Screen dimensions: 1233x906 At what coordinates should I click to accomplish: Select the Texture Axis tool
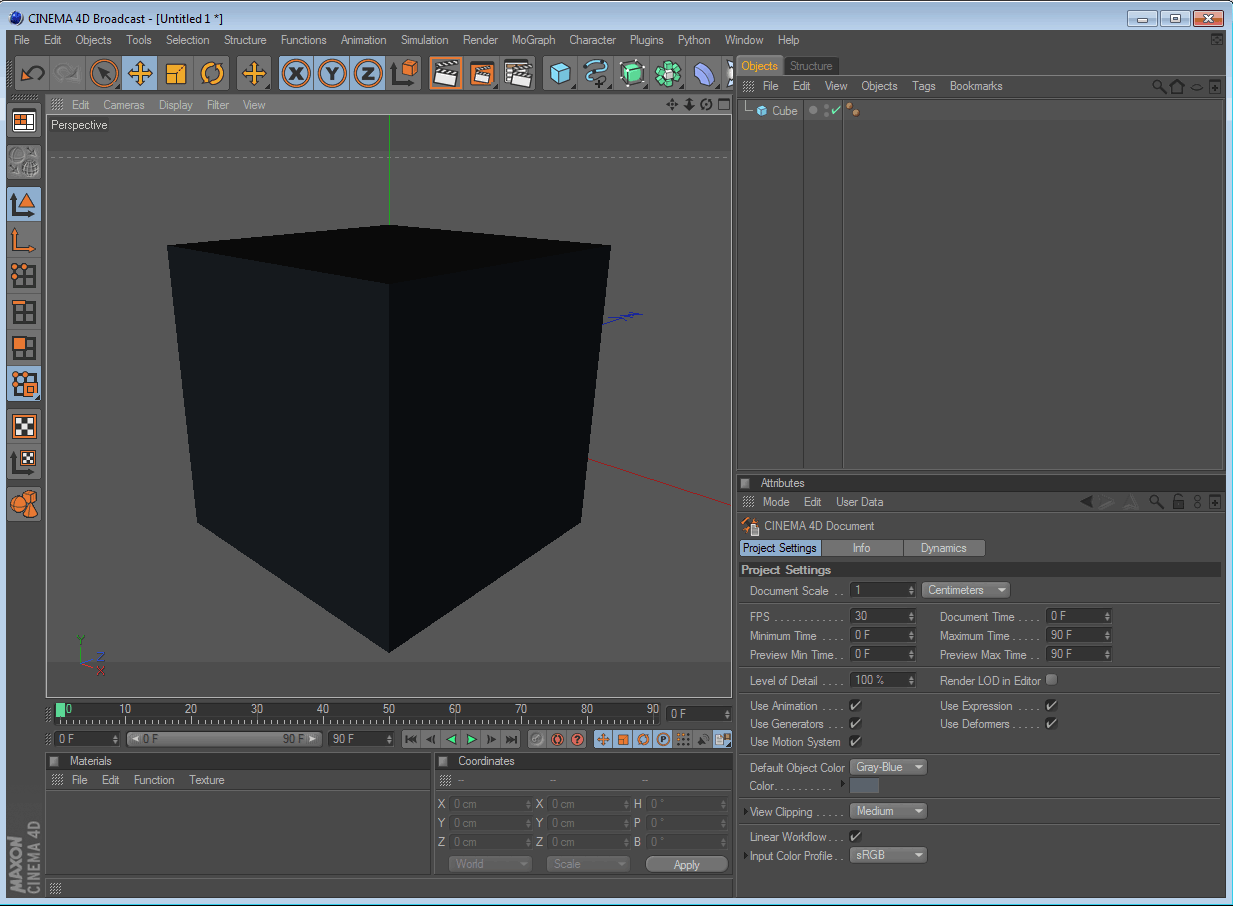24,462
